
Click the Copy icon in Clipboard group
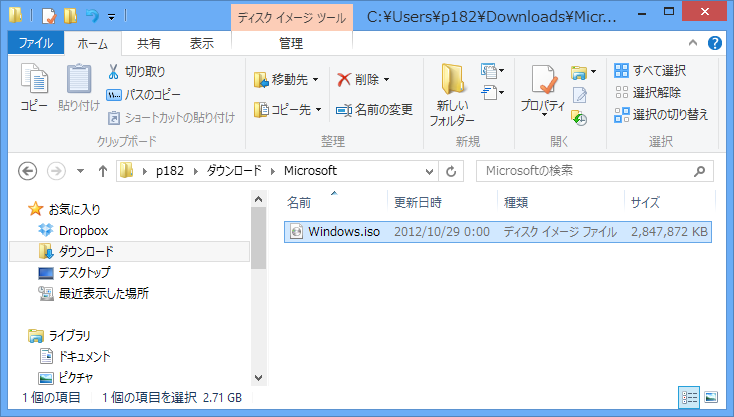(34, 79)
